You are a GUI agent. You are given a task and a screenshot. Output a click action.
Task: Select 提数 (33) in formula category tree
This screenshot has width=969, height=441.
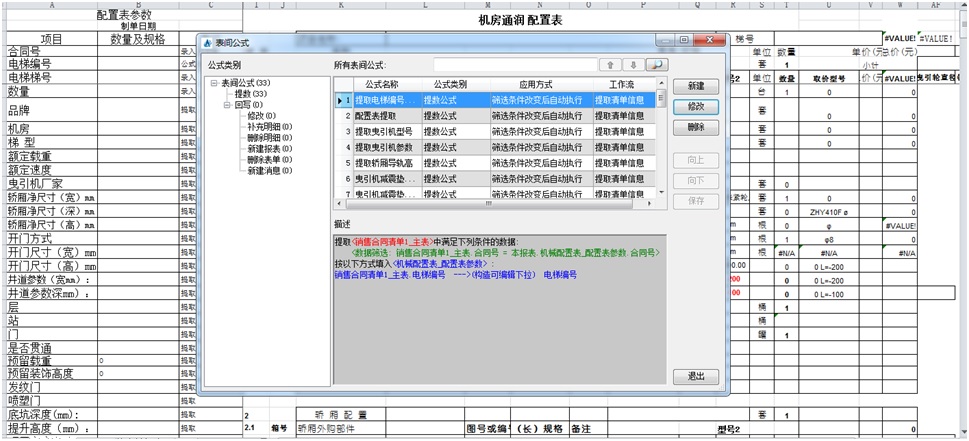point(251,94)
